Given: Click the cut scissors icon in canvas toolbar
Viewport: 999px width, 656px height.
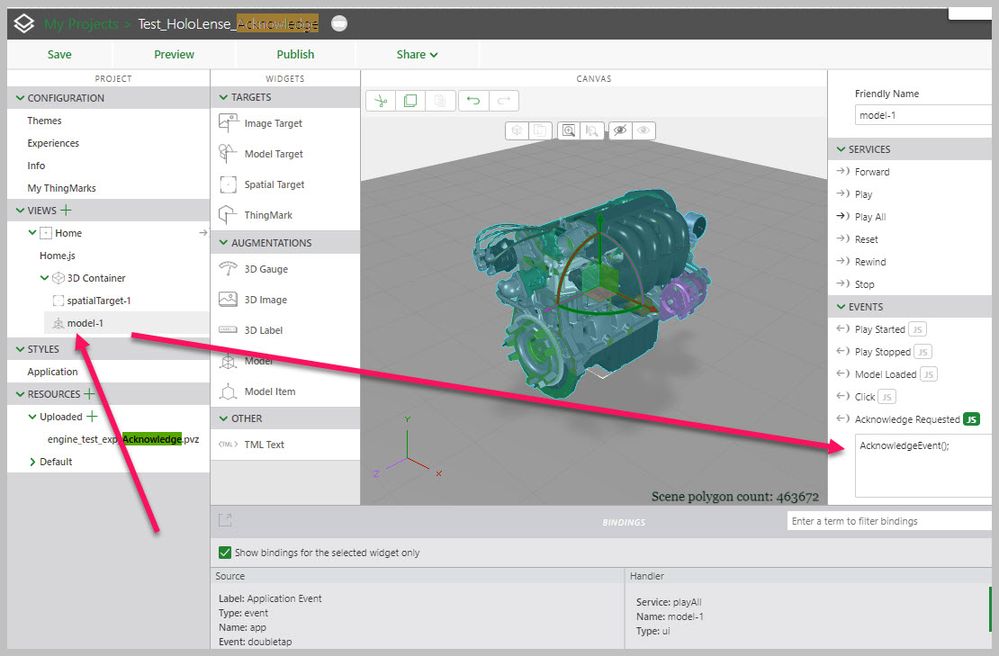Looking at the screenshot, I should pos(380,101).
